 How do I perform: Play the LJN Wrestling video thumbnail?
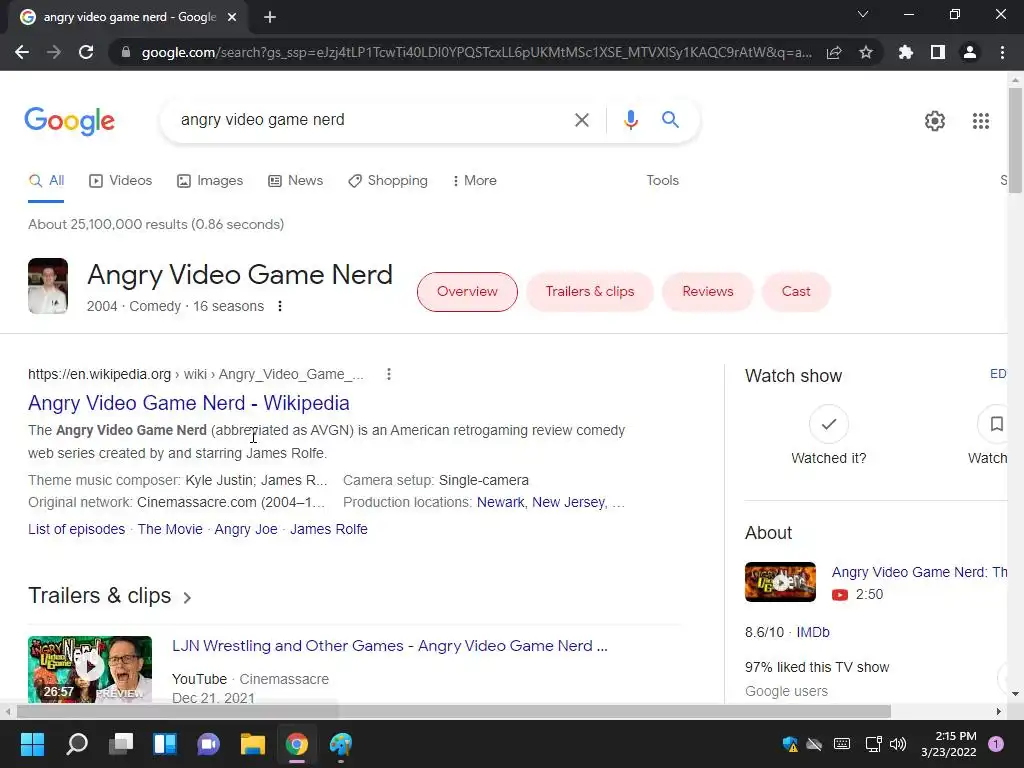point(90,669)
